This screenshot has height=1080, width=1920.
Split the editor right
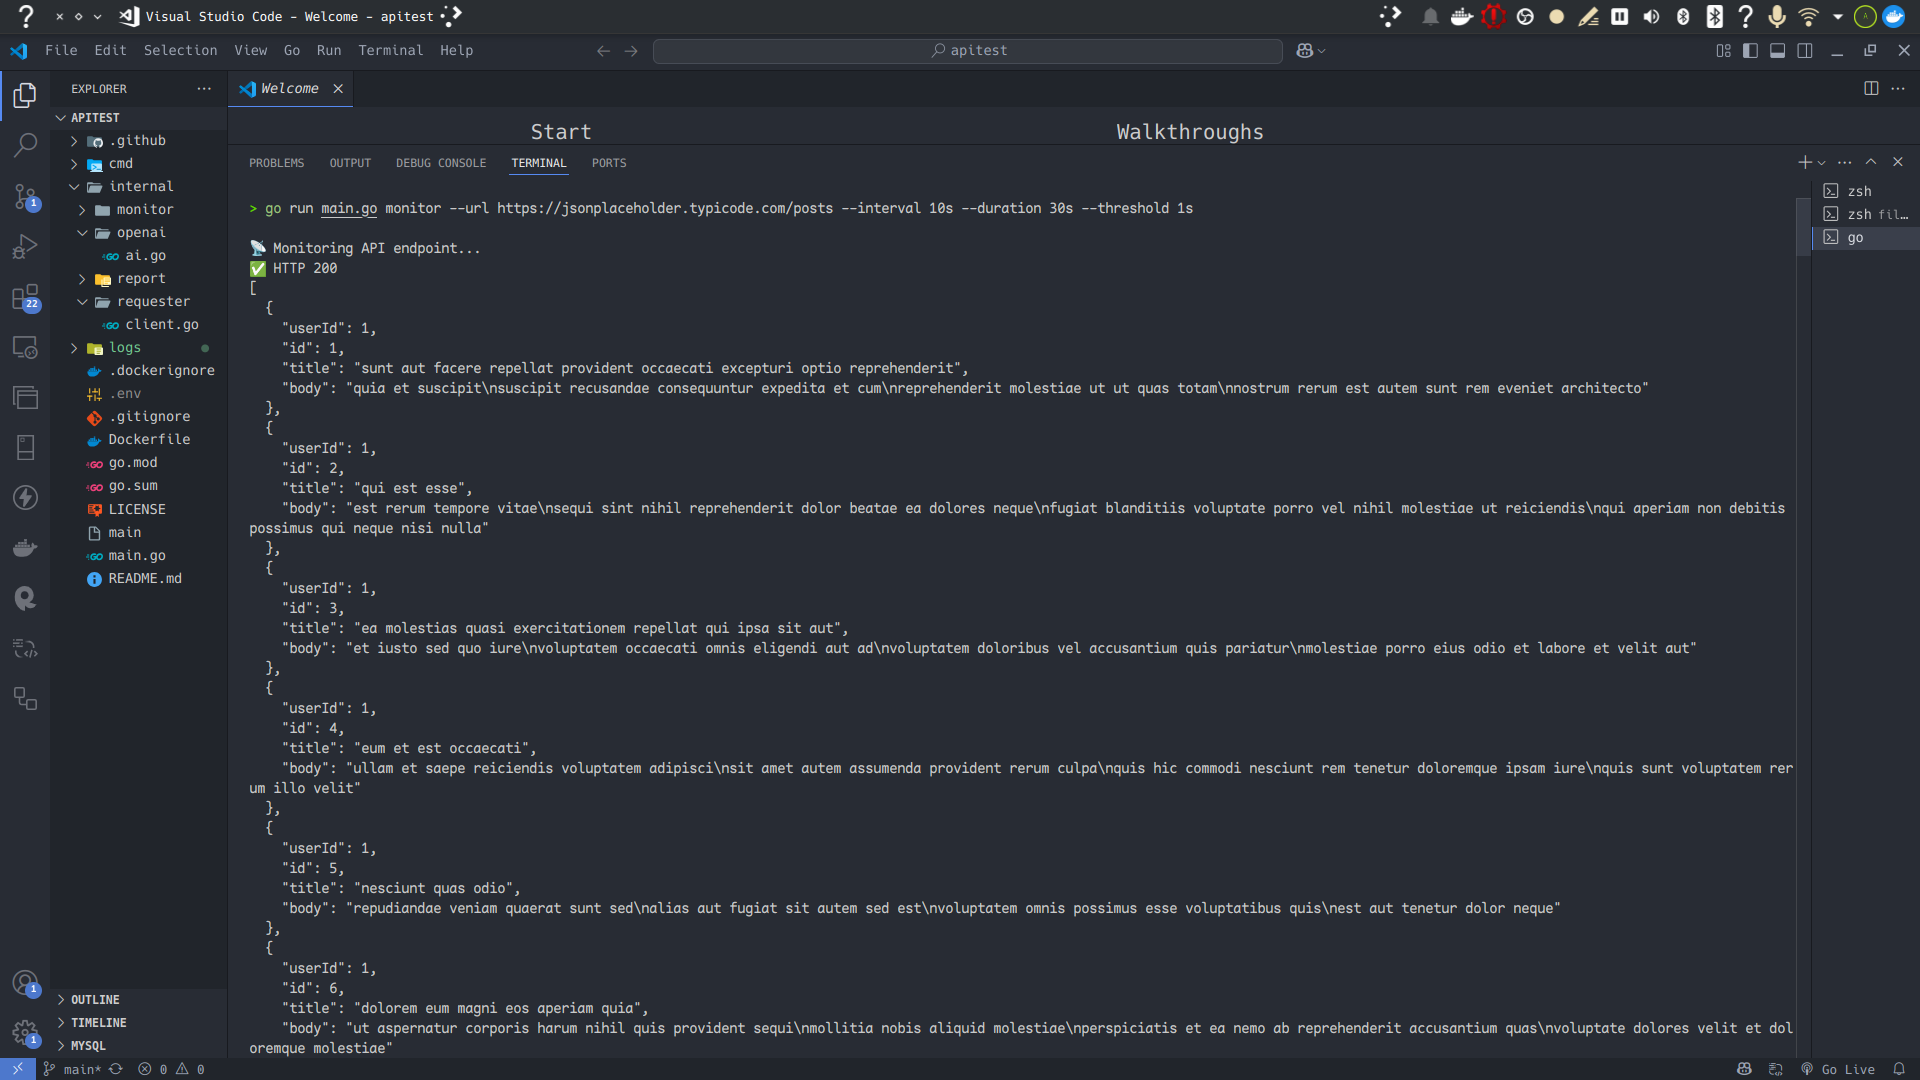coord(1871,89)
